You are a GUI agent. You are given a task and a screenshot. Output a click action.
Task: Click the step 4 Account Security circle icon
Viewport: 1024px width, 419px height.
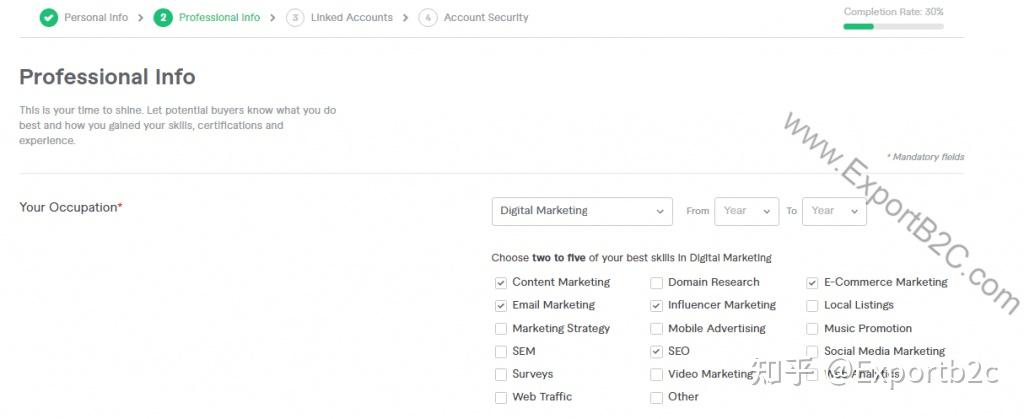coord(428,18)
